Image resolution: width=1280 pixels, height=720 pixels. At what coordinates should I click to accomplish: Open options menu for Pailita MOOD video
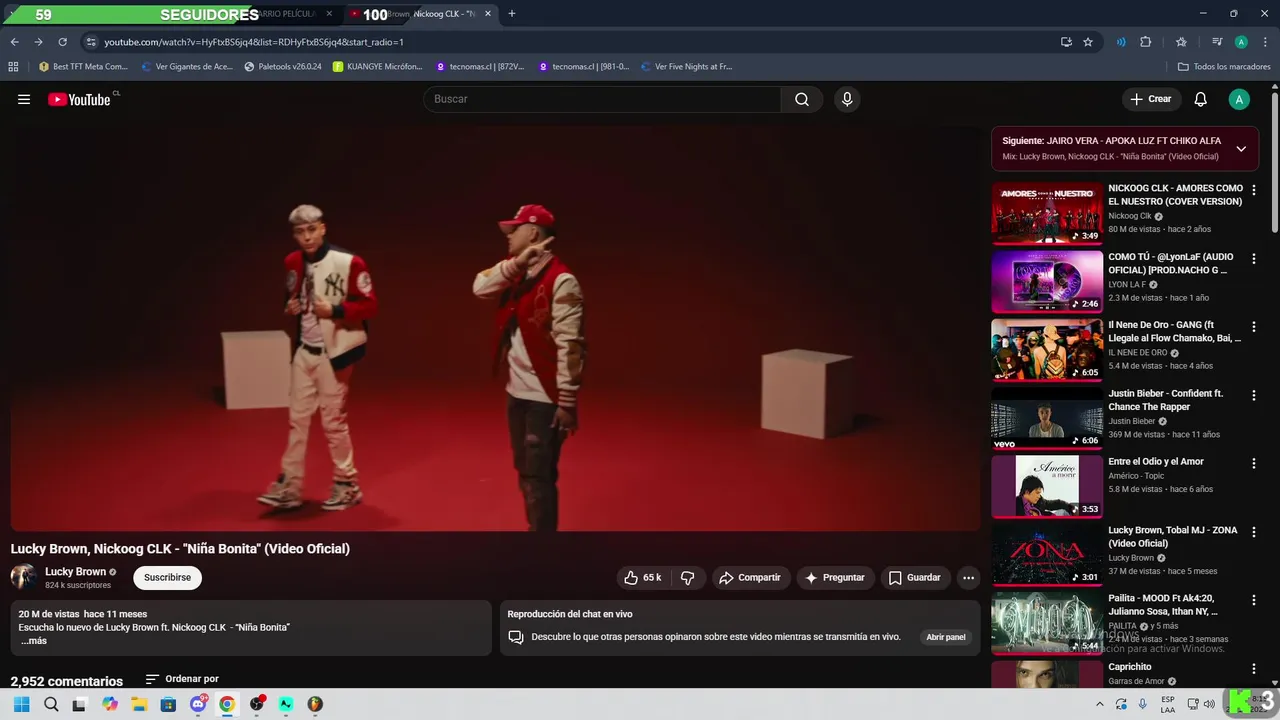1254,600
